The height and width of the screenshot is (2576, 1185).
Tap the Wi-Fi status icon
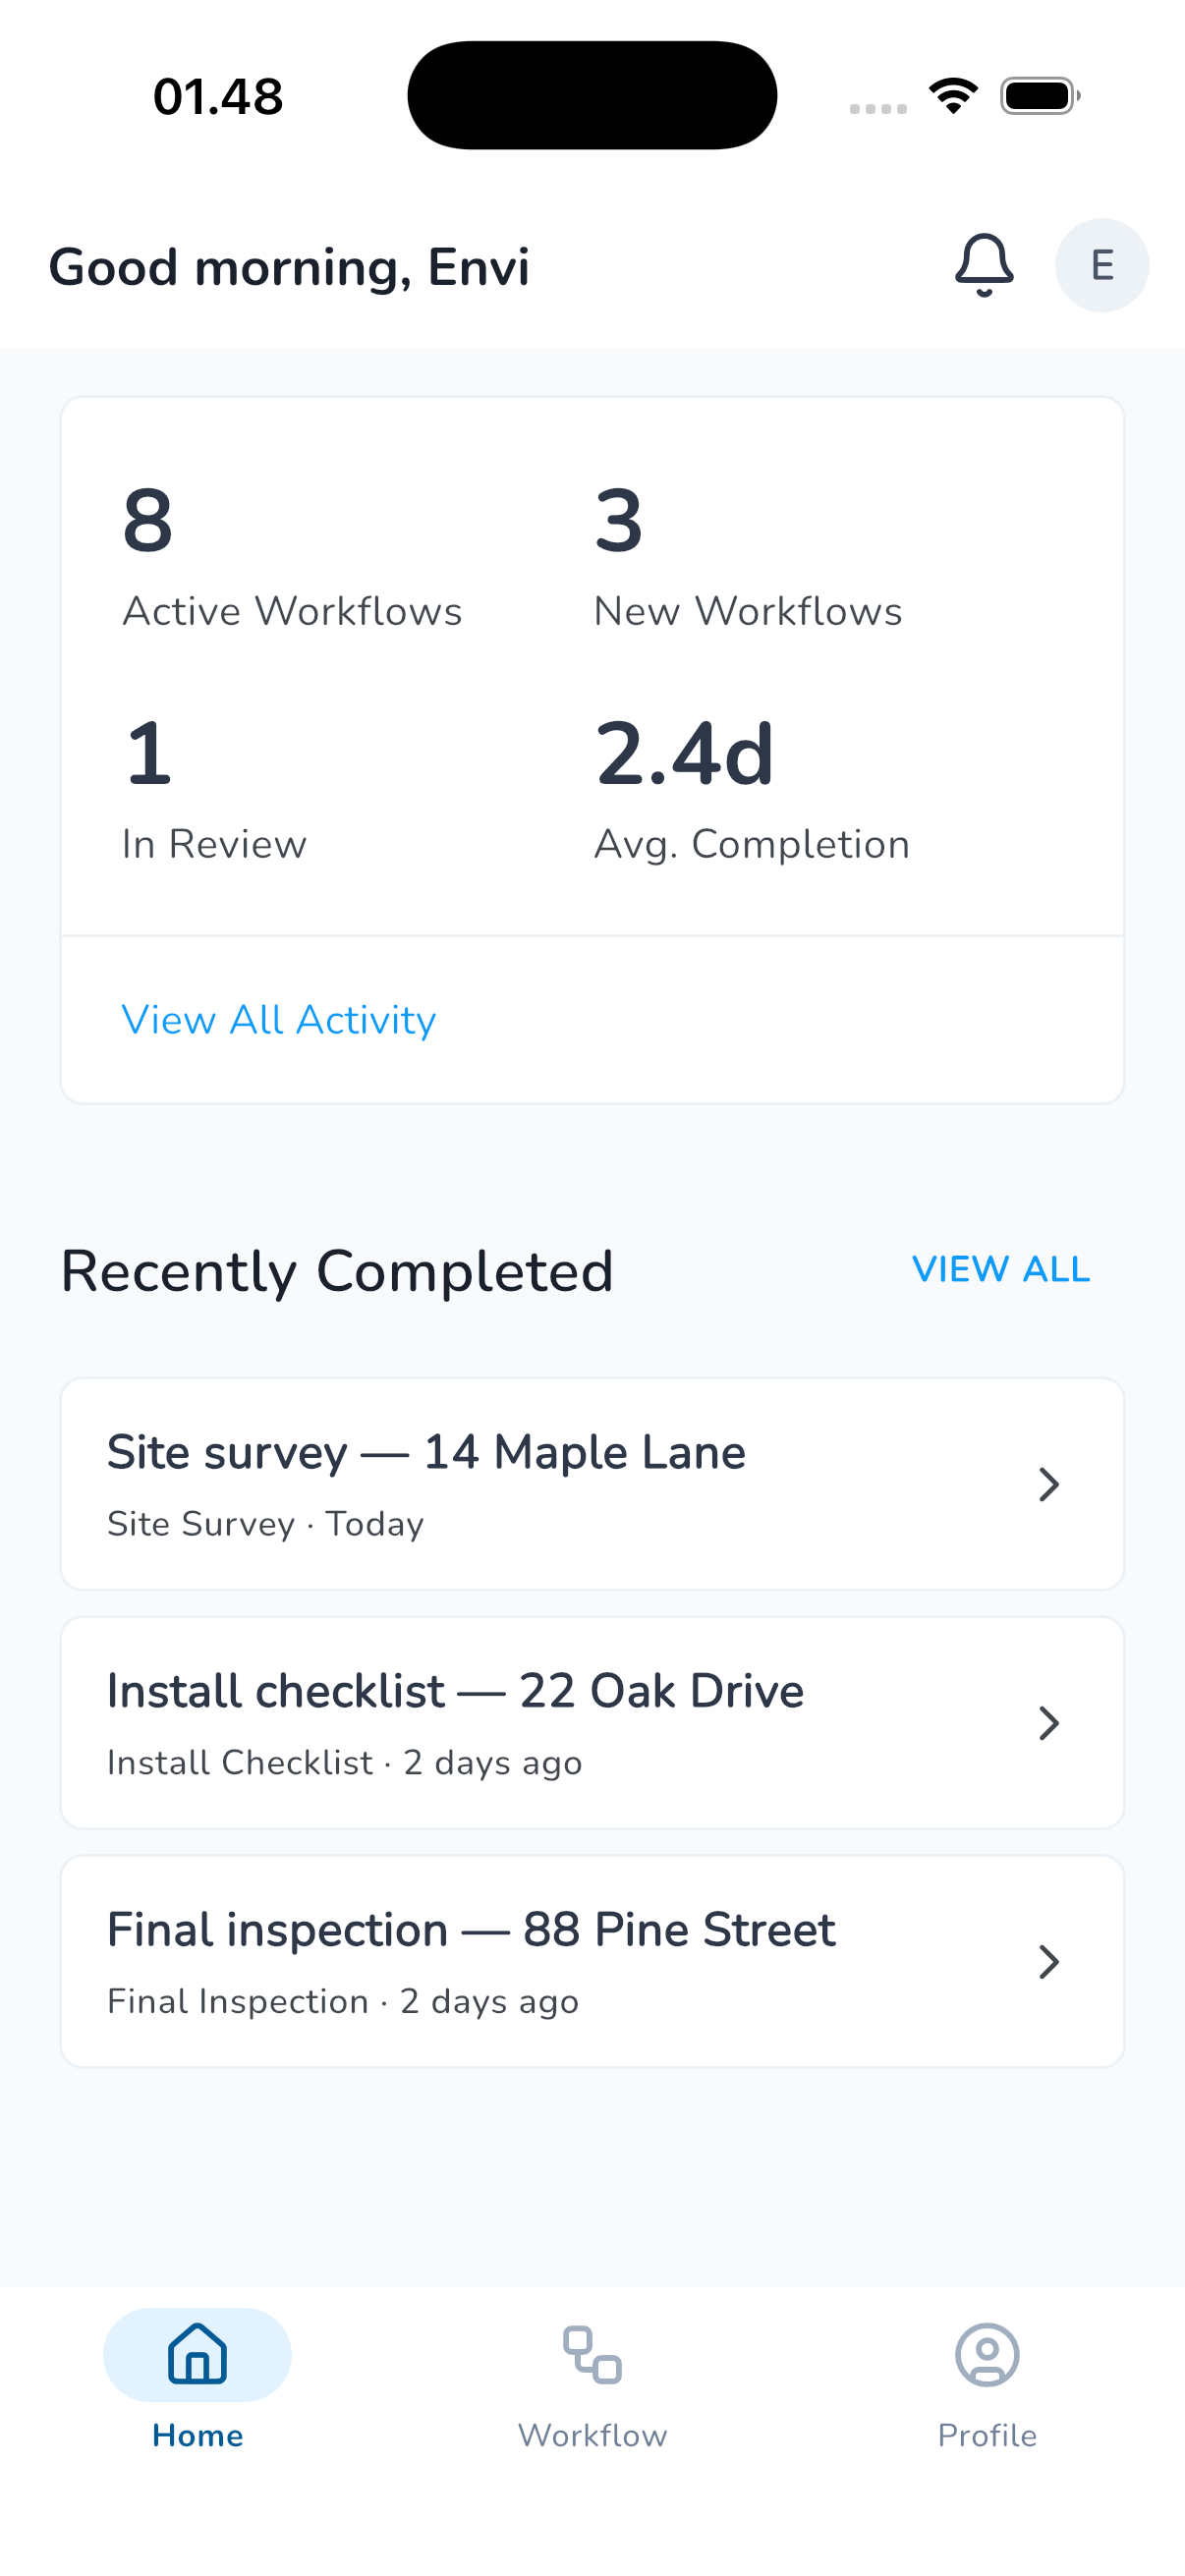tap(953, 96)
